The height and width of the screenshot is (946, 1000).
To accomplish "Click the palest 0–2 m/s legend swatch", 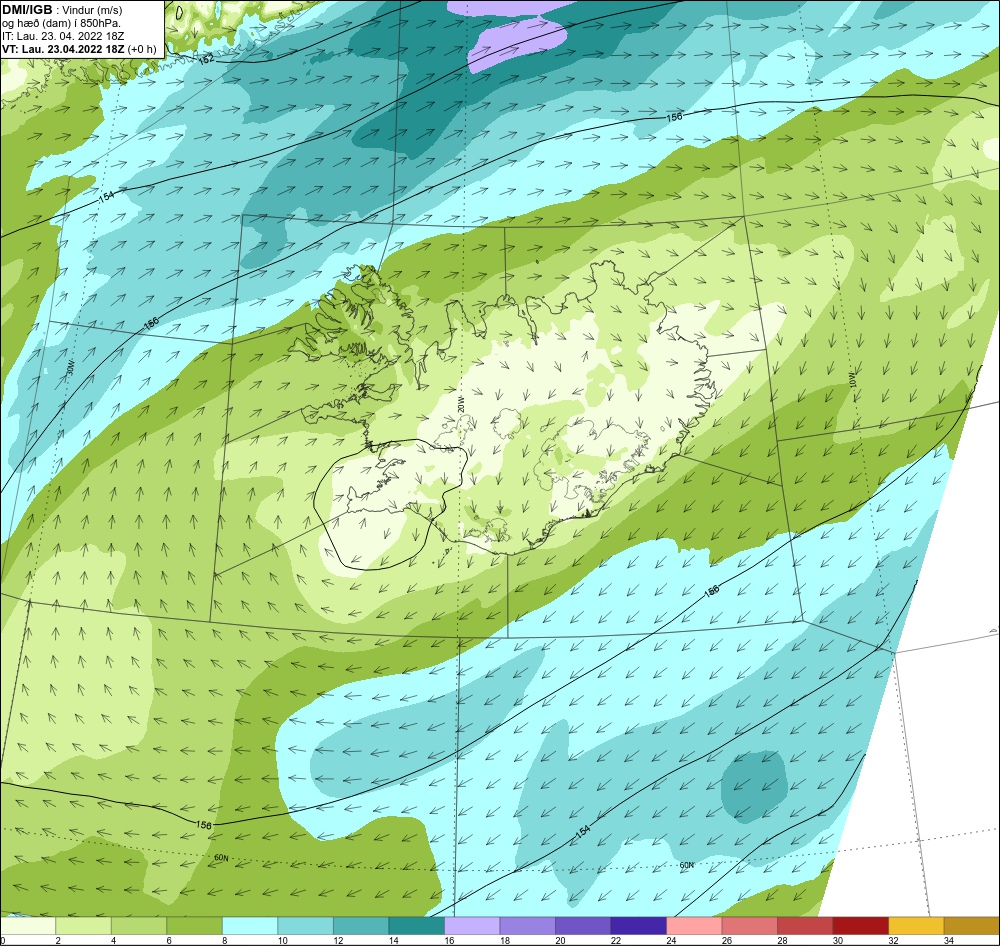I will (28, 926).
